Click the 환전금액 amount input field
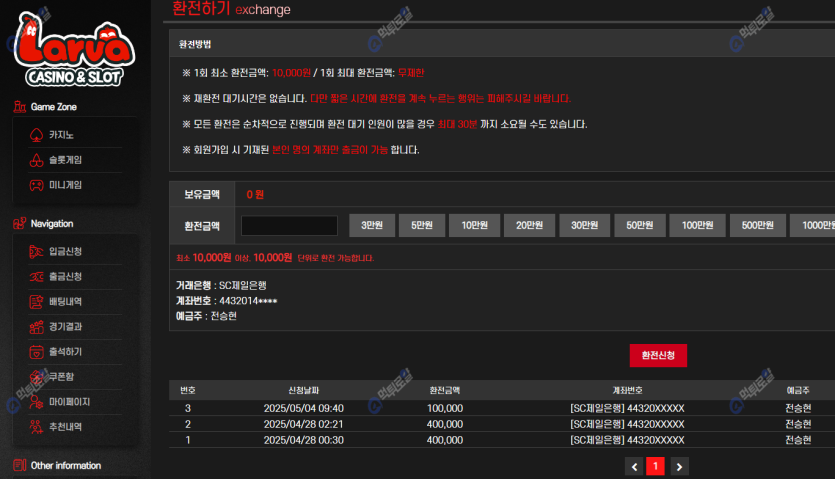 [x=289, y=226]
